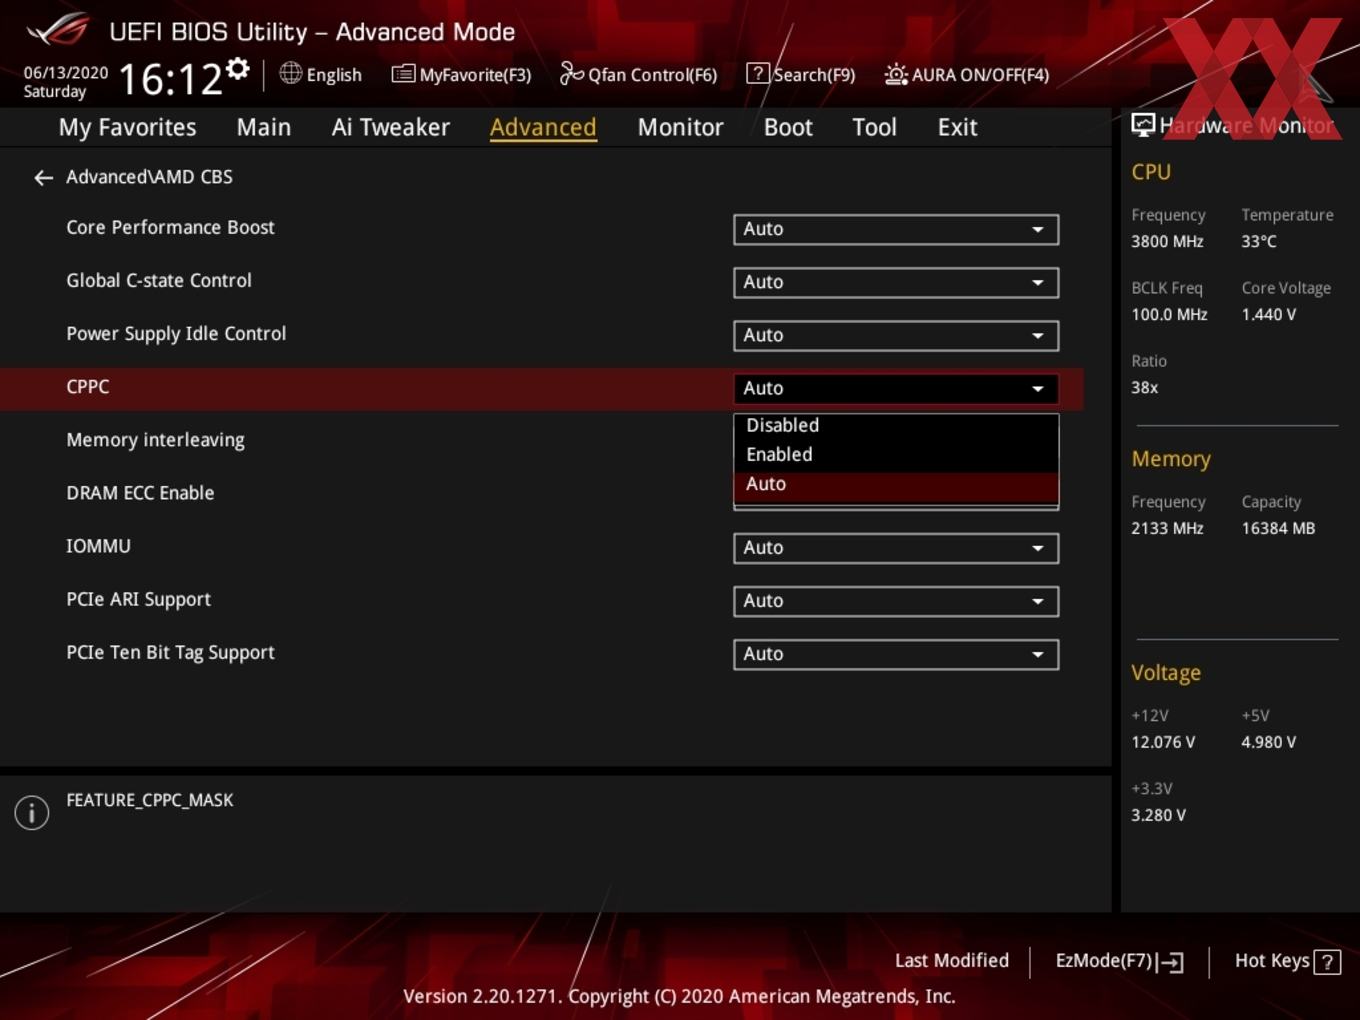
Task: Select the Advanced tab
Action: 543,127
